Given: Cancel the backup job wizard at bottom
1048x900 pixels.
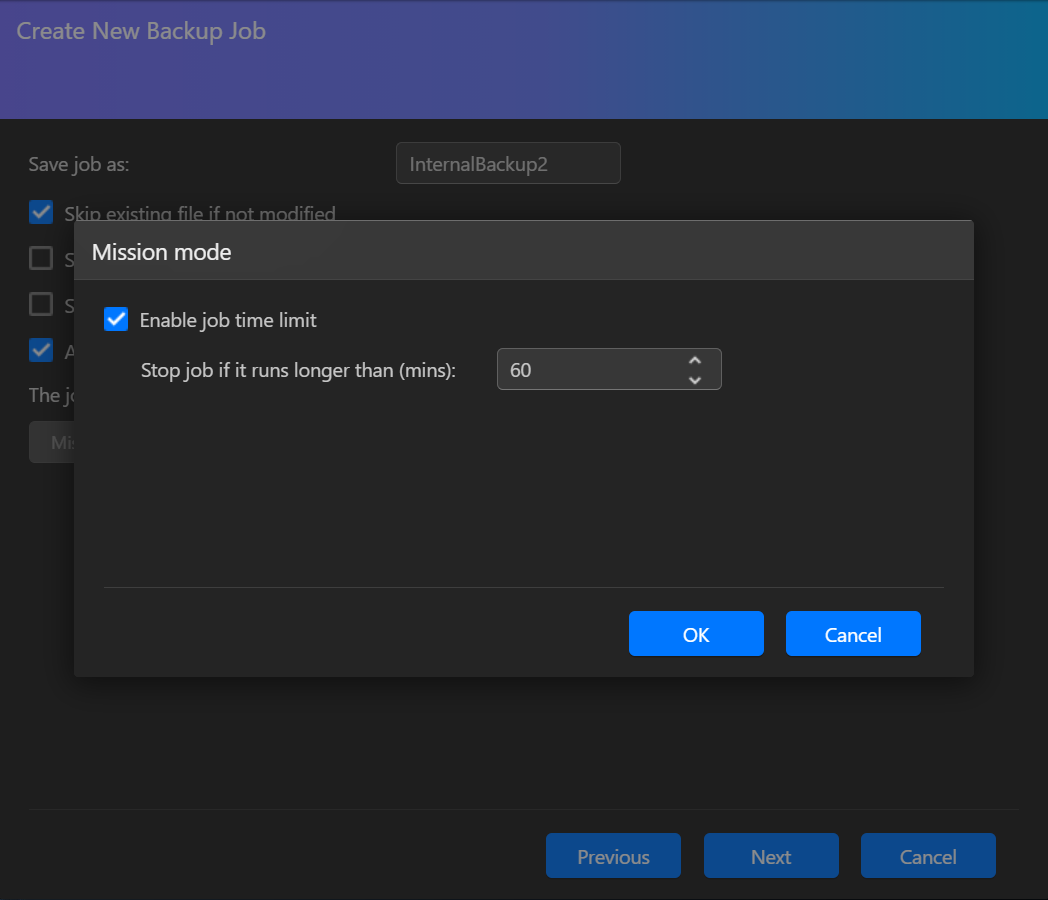Looking at the screenshot, I should click(928, 856).
